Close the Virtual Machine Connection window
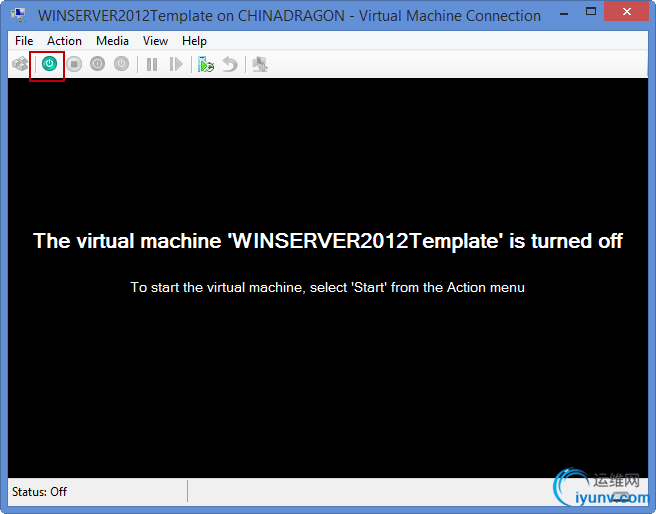Screen dimensions: 656x514 coord(626,12)
